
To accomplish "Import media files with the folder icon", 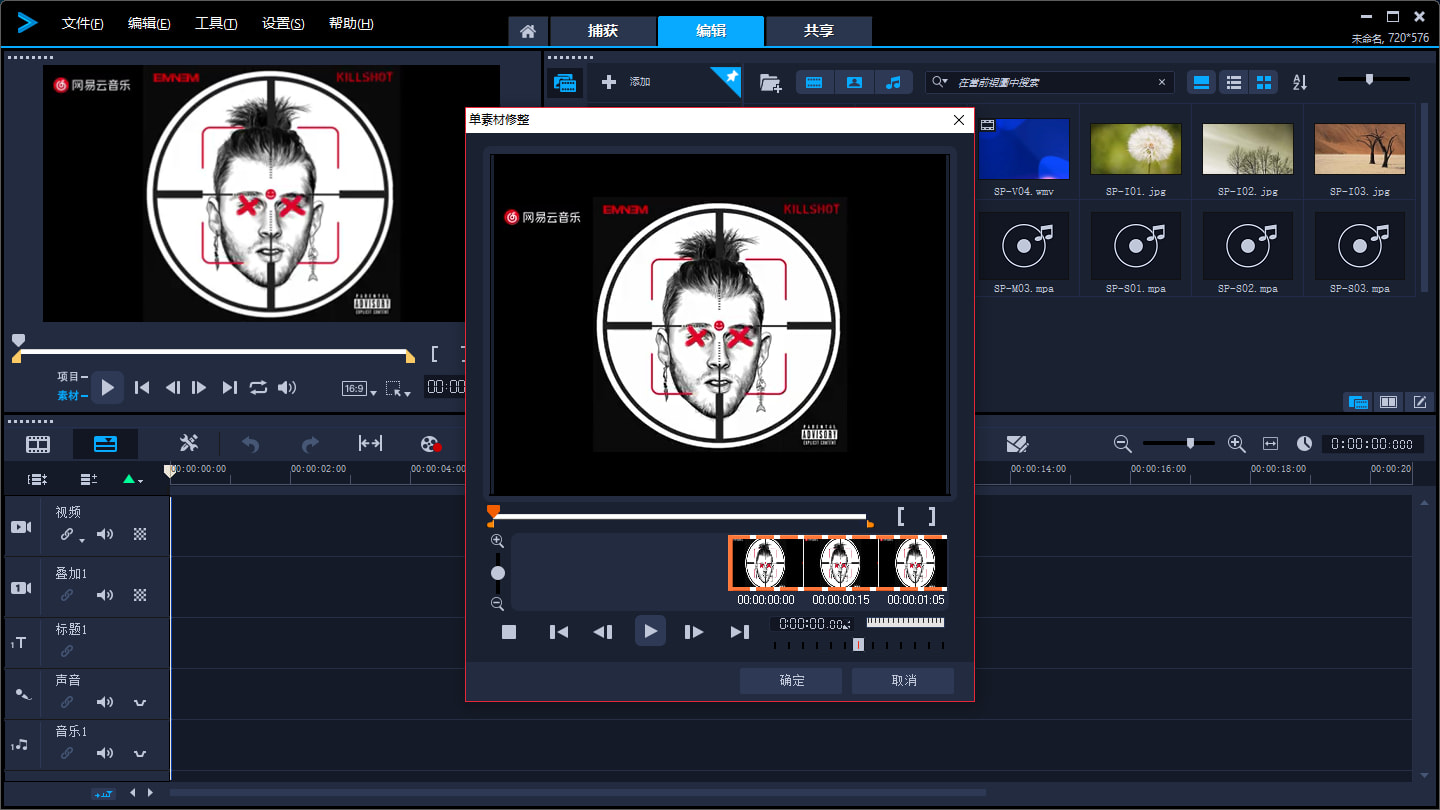I will 770,83.
